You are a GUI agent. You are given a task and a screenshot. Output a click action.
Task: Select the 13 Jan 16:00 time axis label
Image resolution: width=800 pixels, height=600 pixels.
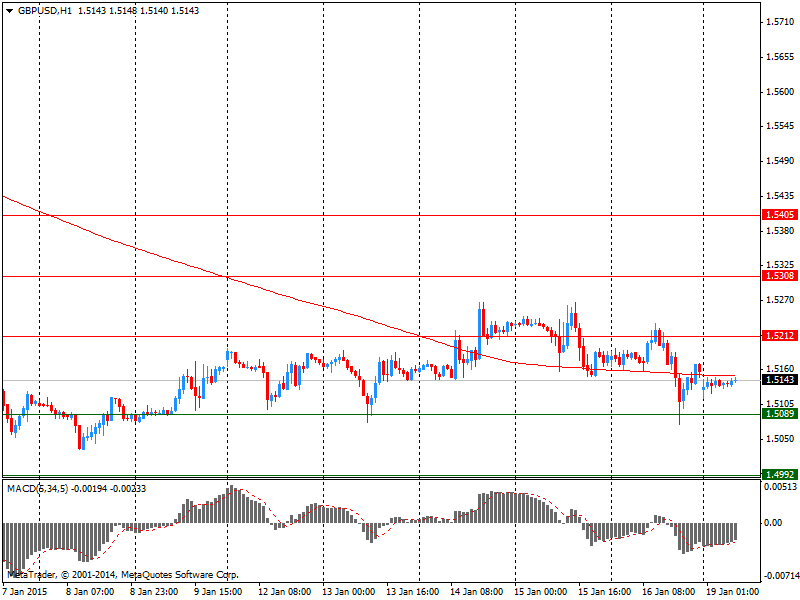(x=412, y=592)
